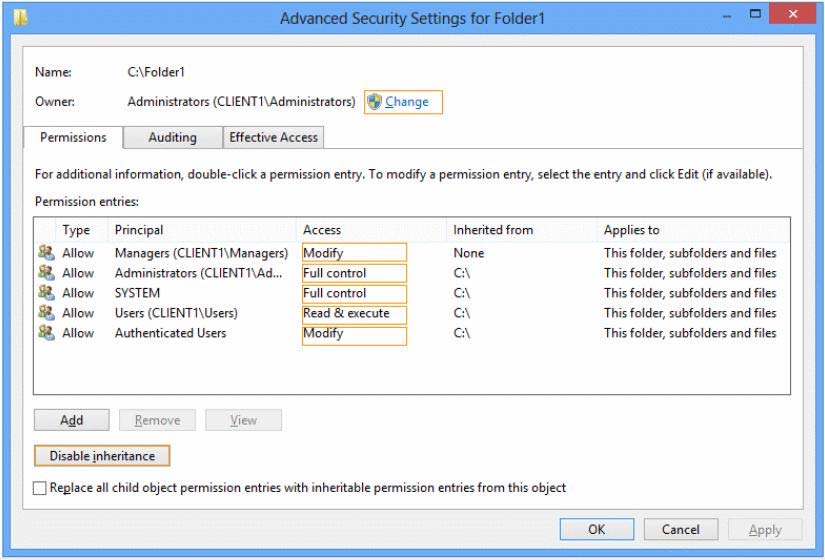
Task: Click the Add button
Action: pos(72,420)
